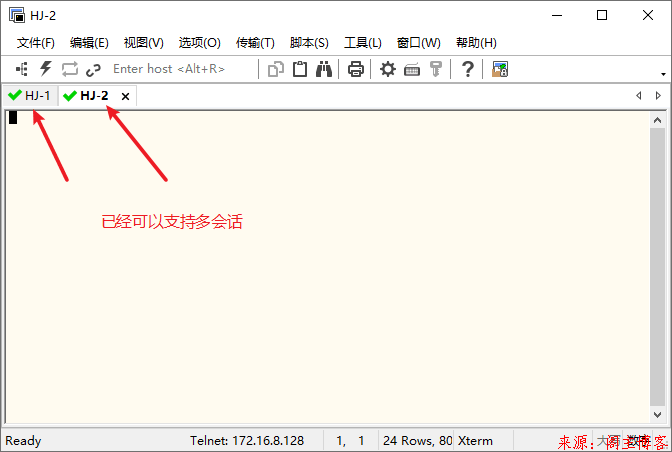The image size is (672, 452).
Task: Click the 24 Rows, 80 status entry
Action: click(x=417, y=441)
